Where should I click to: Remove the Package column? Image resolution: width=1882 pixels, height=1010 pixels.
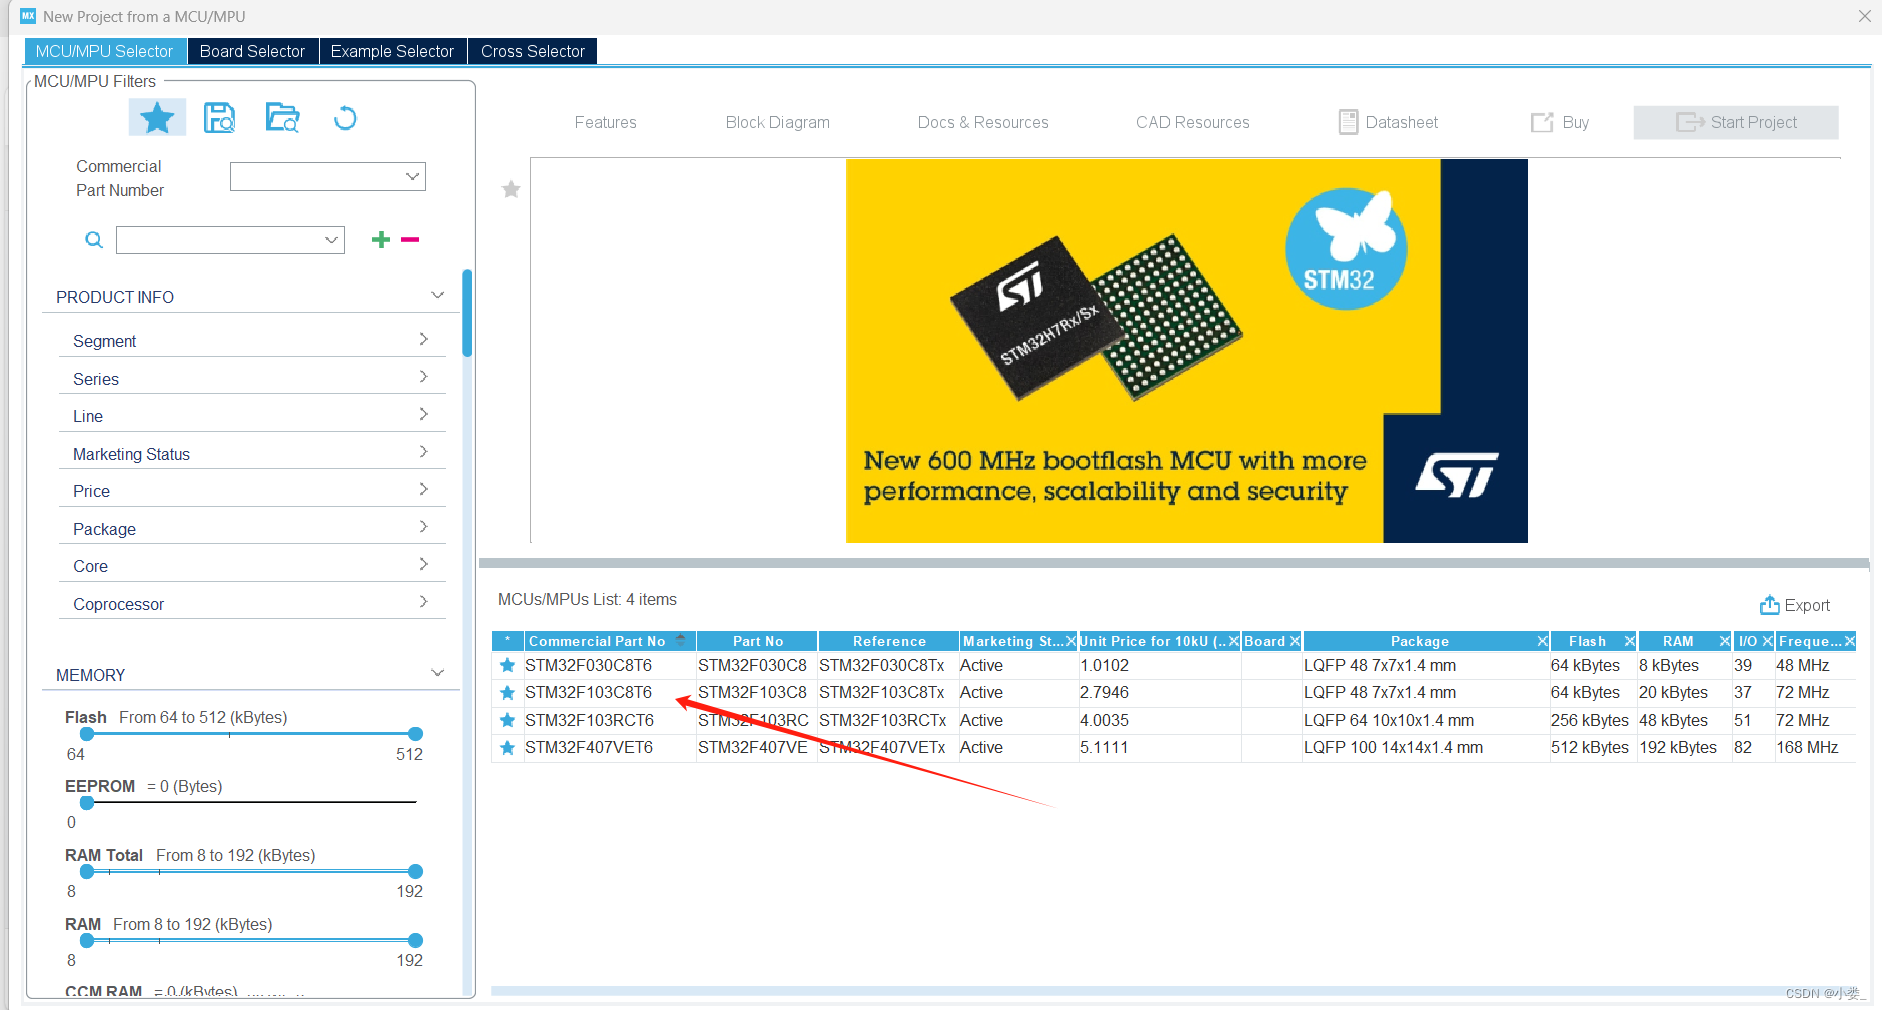tap(1543, 641)
